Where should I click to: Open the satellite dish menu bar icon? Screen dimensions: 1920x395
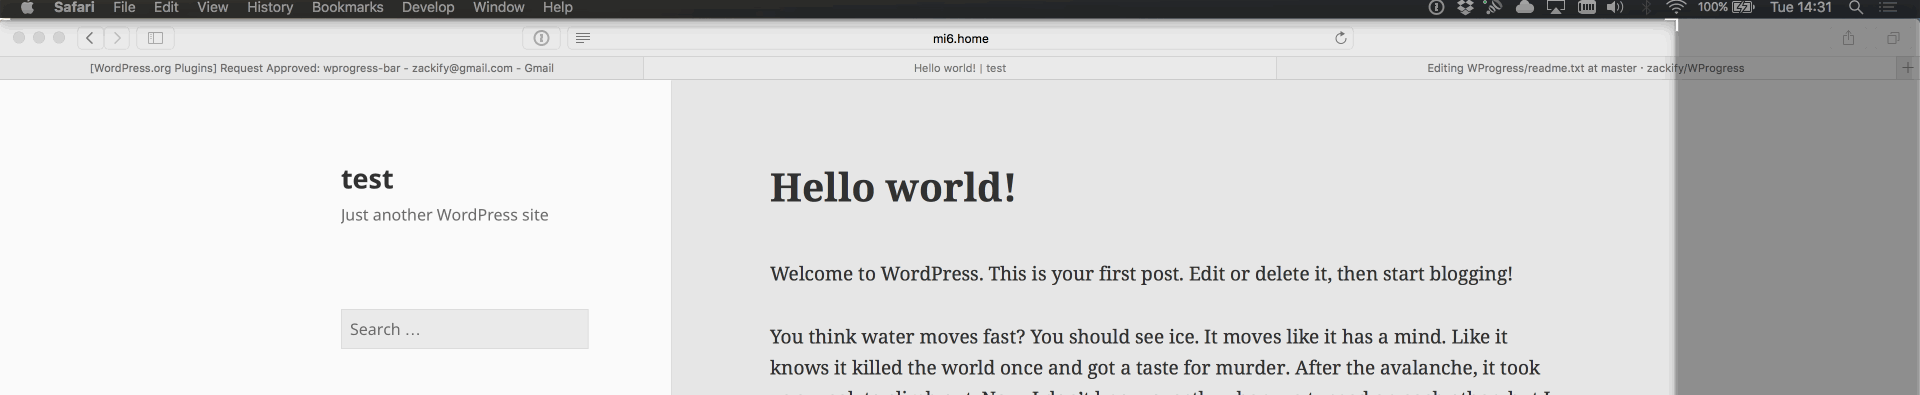tap(1494, 7)
